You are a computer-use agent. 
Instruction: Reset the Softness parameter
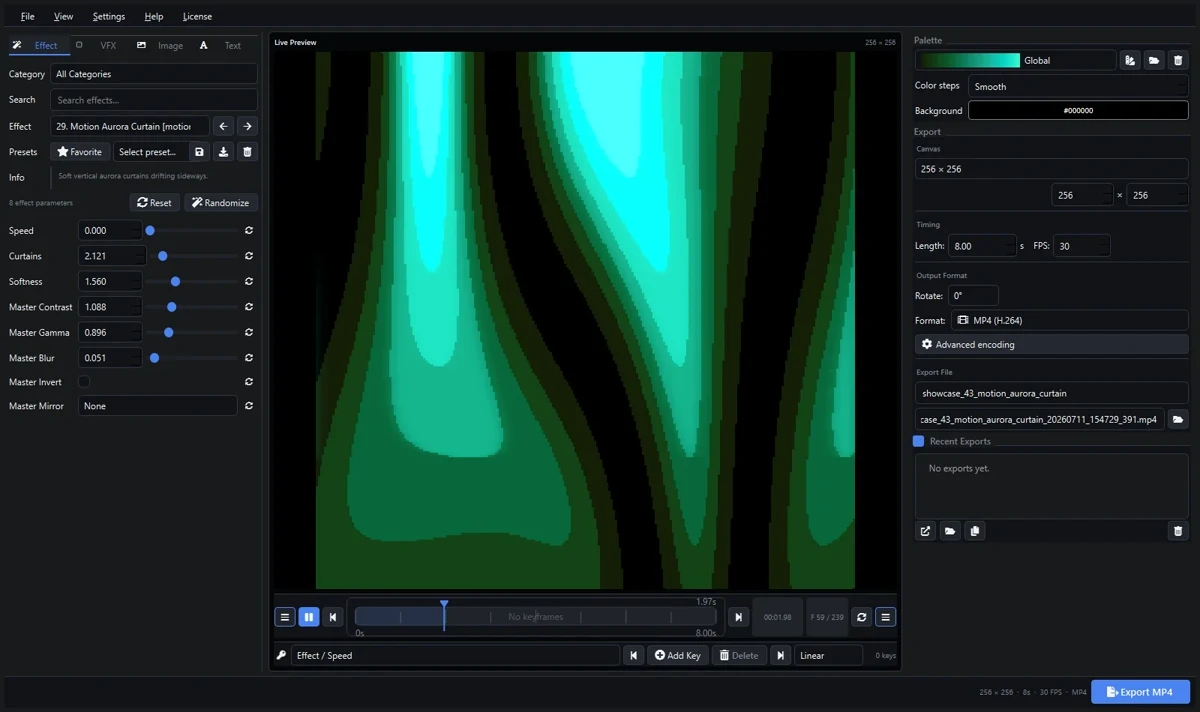[249, 281]
